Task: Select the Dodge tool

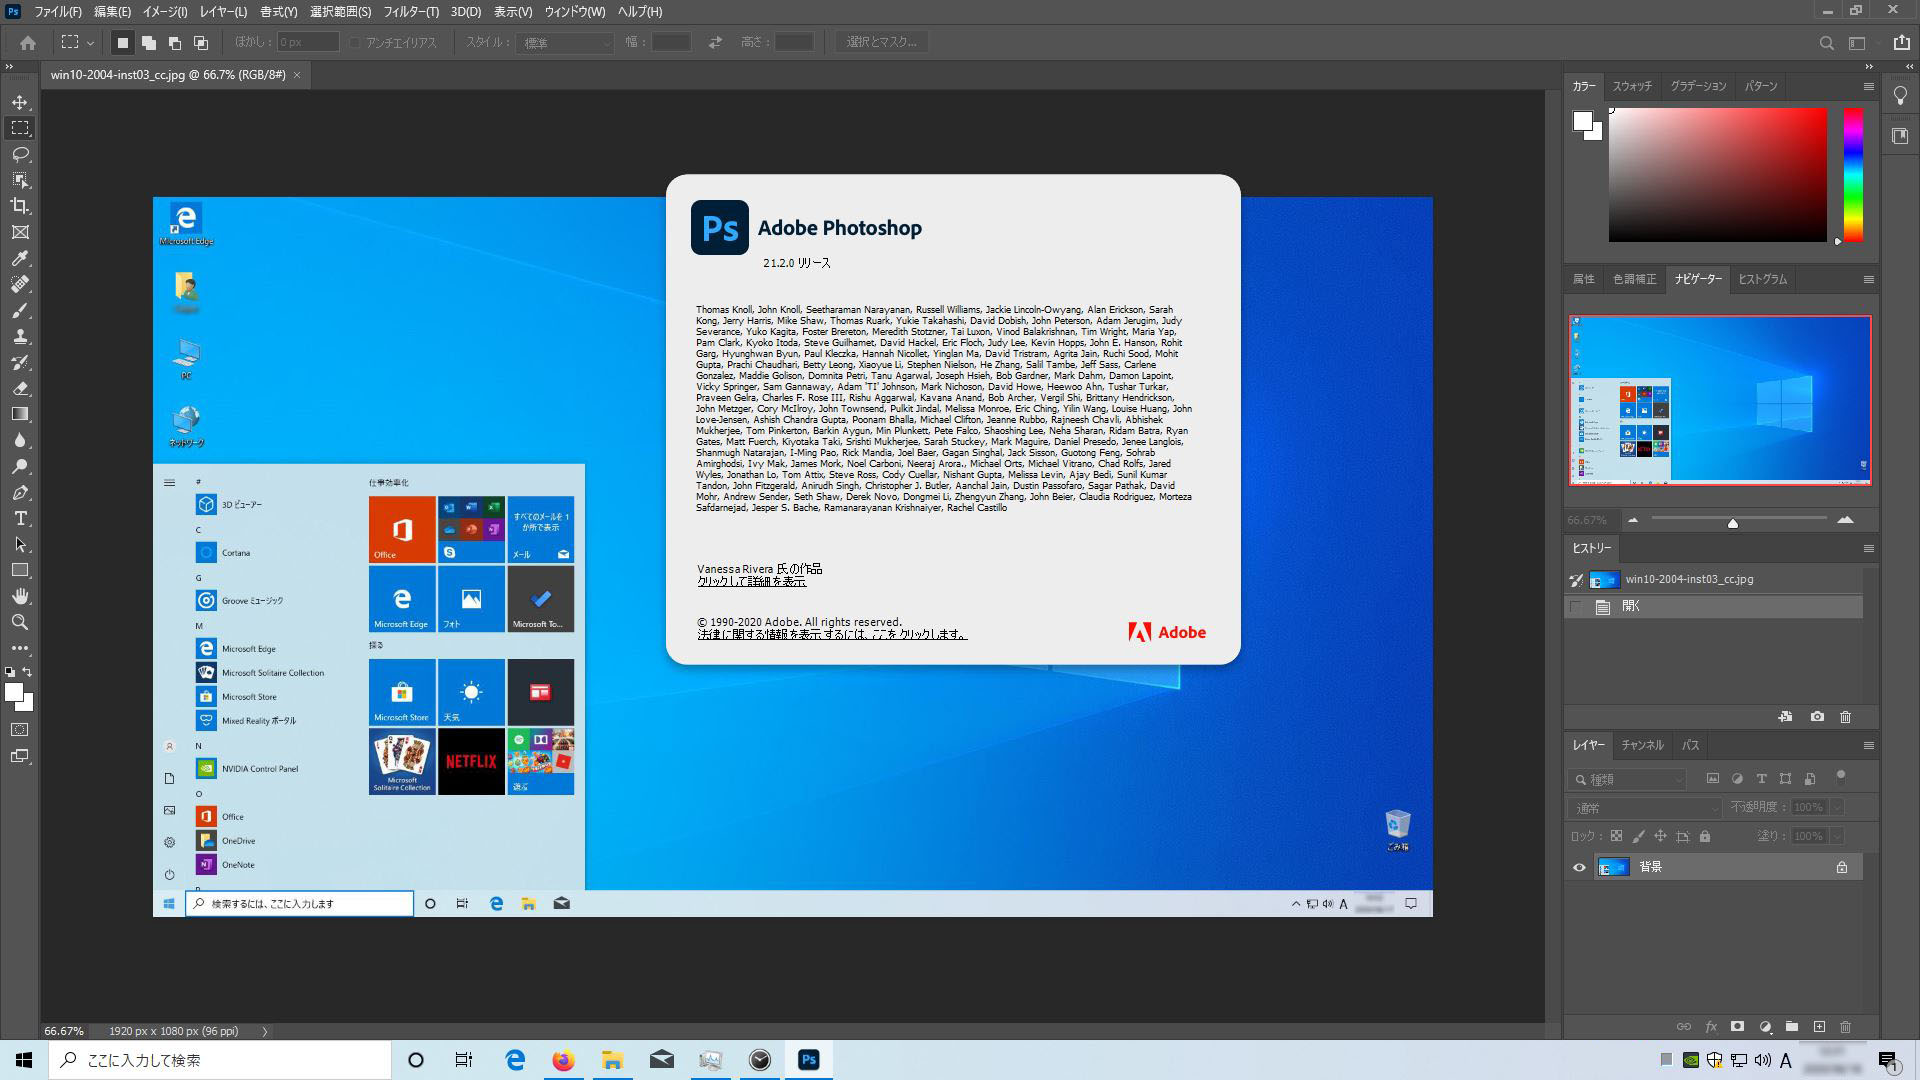Action: click(x=20, y=466)
